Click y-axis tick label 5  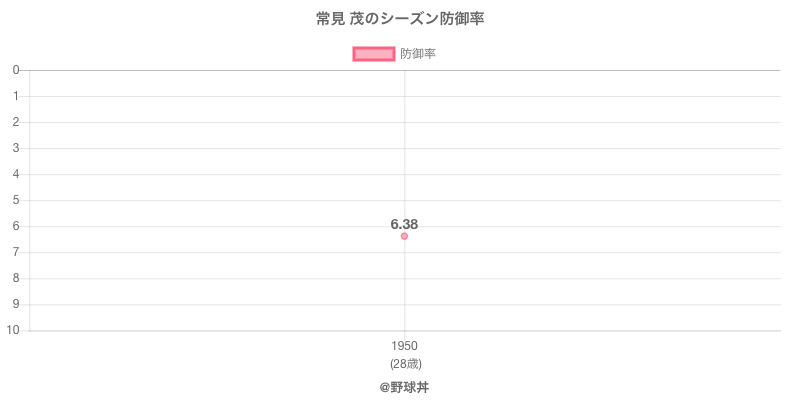pos(16,200)
